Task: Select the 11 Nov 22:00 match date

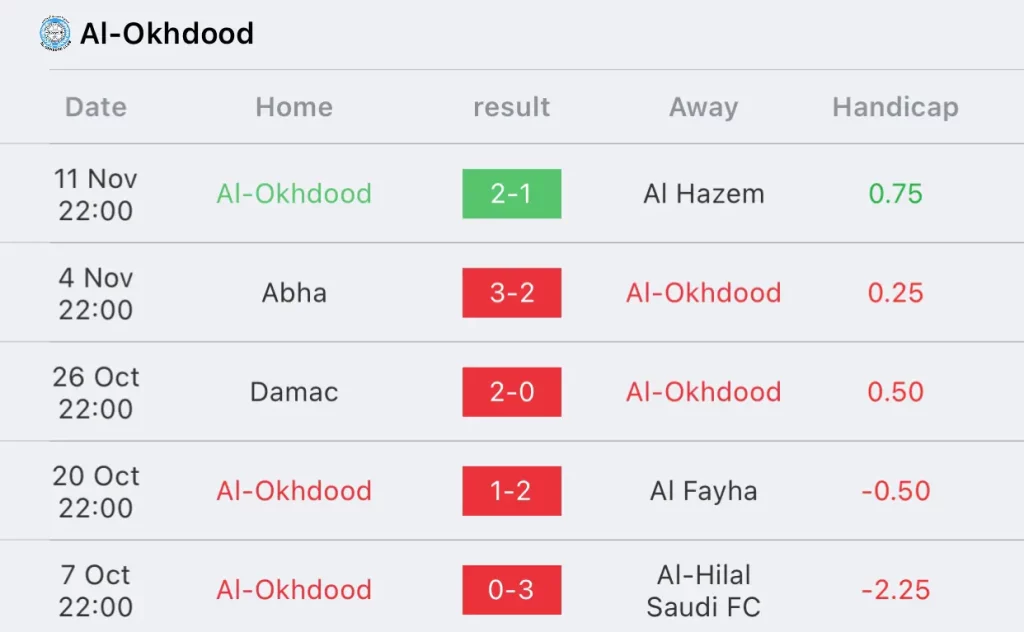Action: [x=95, y=195]
